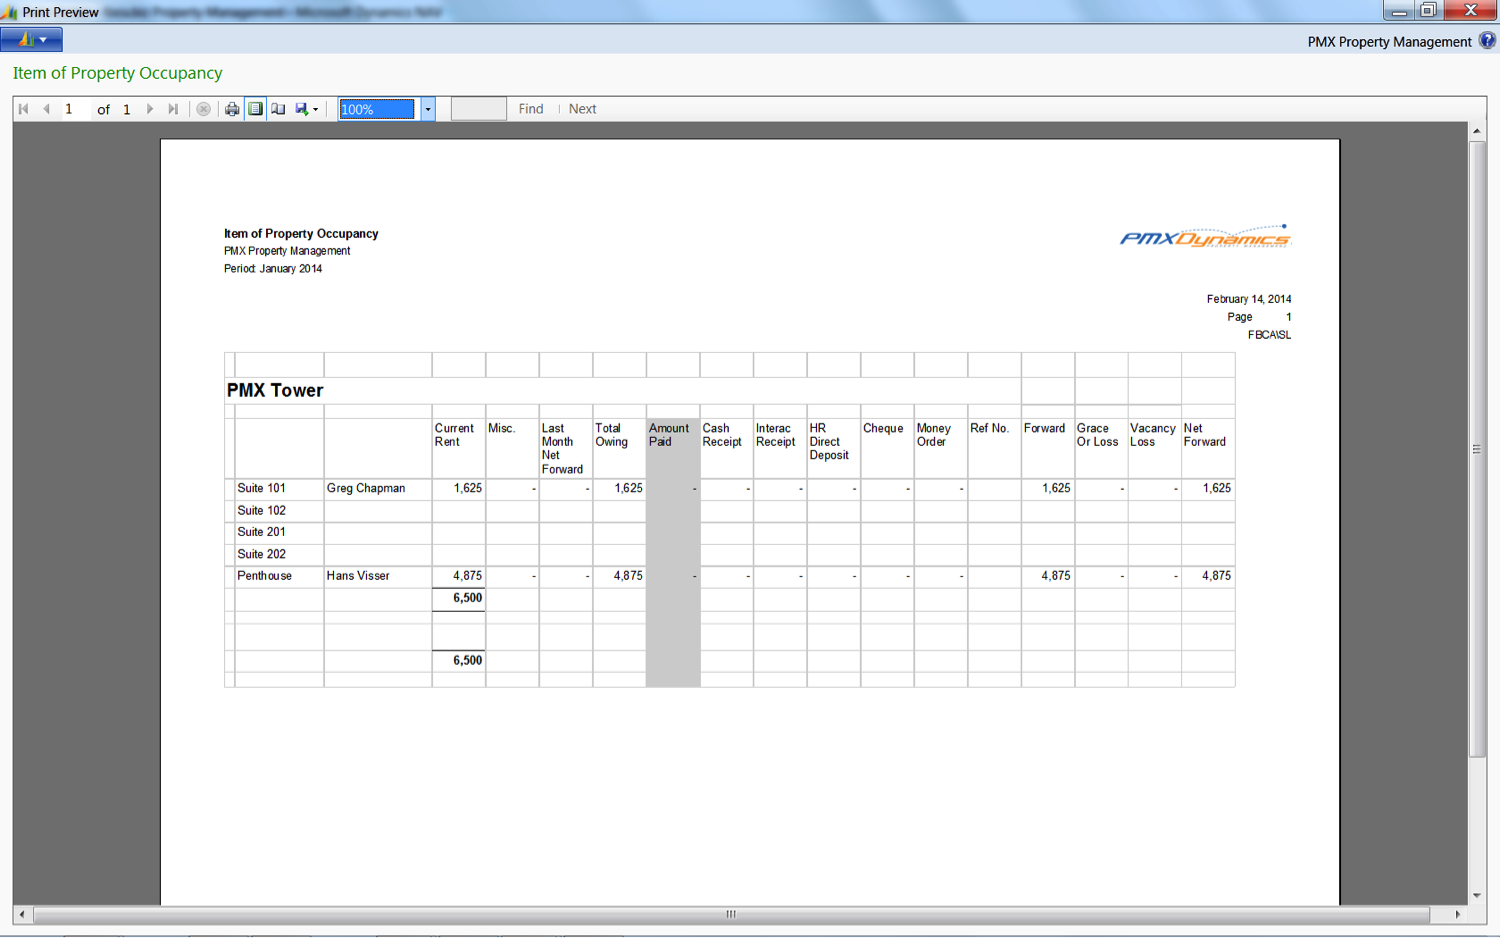The width and height of the screenshot is (1500, 938).
Task: Toggle the print layout view icon
Action: 256,109
